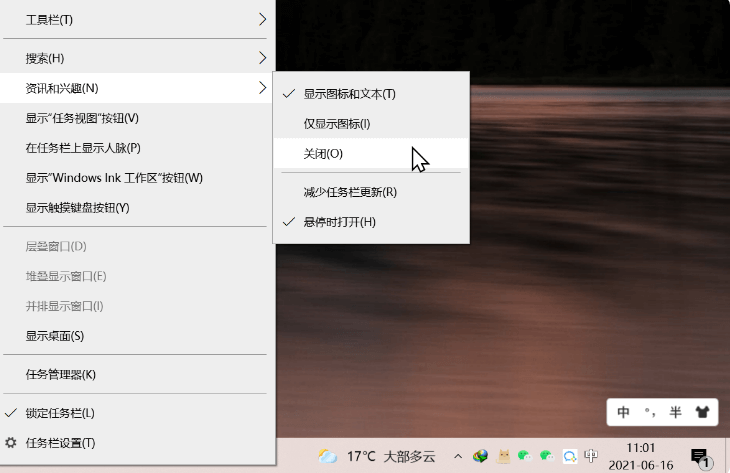This screenshot has height=473, width=730.
Task: Show hidden tray icons with the up arrow
Action: 458,456
